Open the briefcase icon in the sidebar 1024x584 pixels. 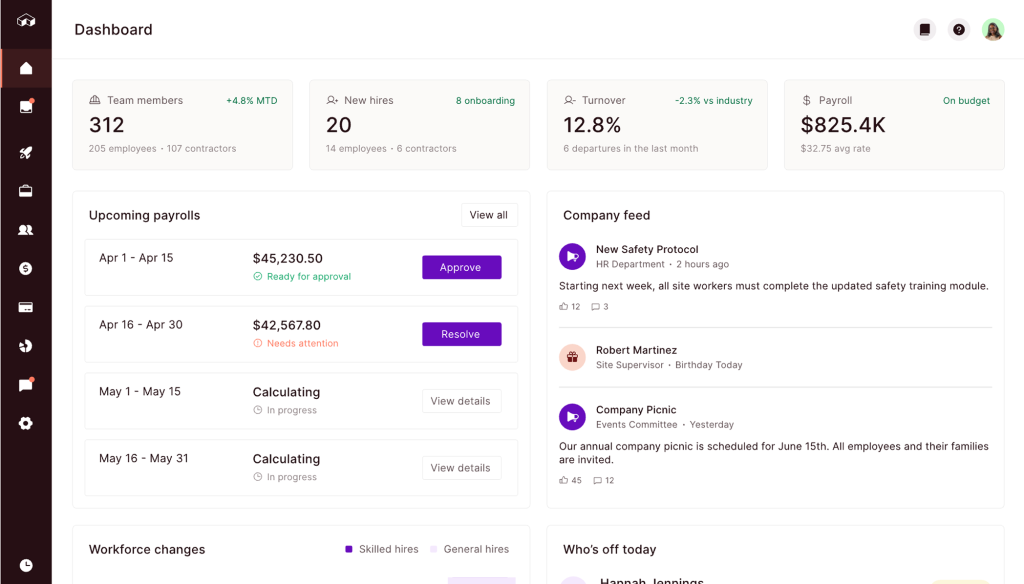pyautogui.click(x=26, y=191)
